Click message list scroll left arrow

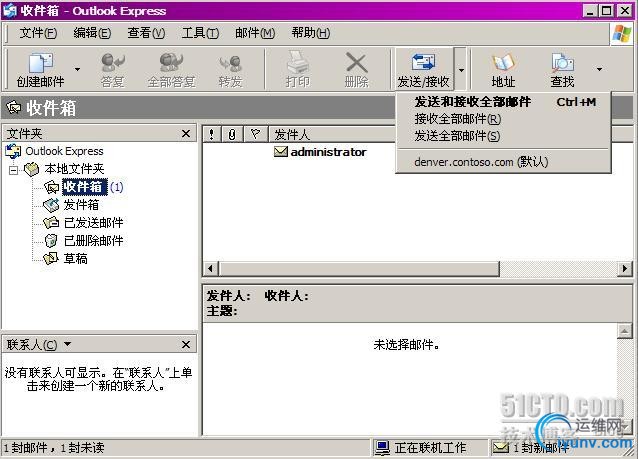pyautogui.click(x=210, y=269)
